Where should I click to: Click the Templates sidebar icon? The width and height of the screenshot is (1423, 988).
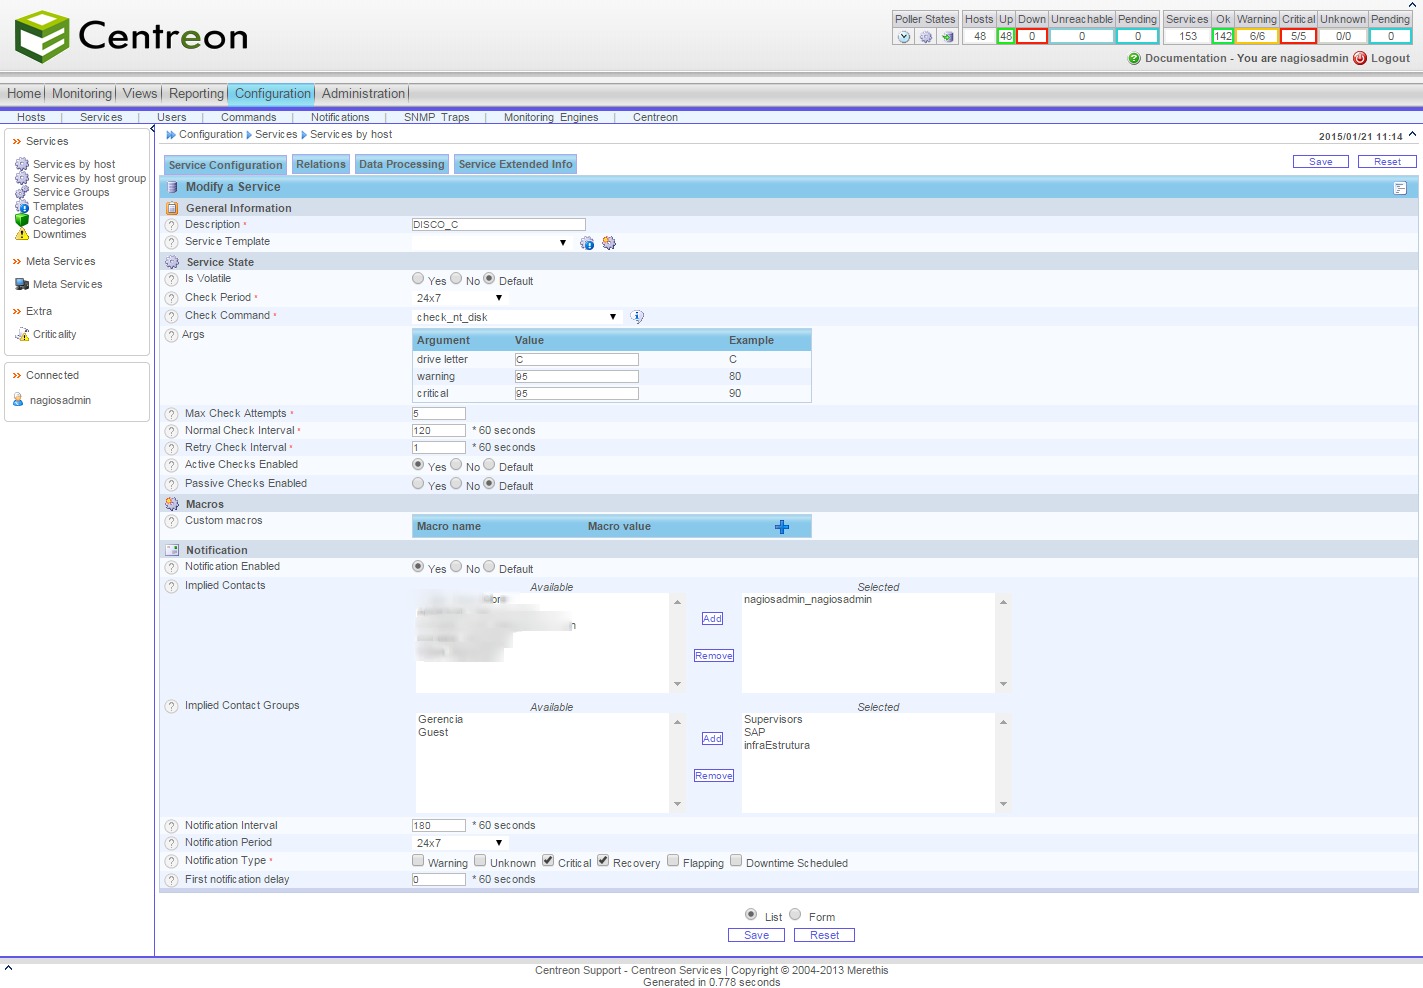pos(22,206)
